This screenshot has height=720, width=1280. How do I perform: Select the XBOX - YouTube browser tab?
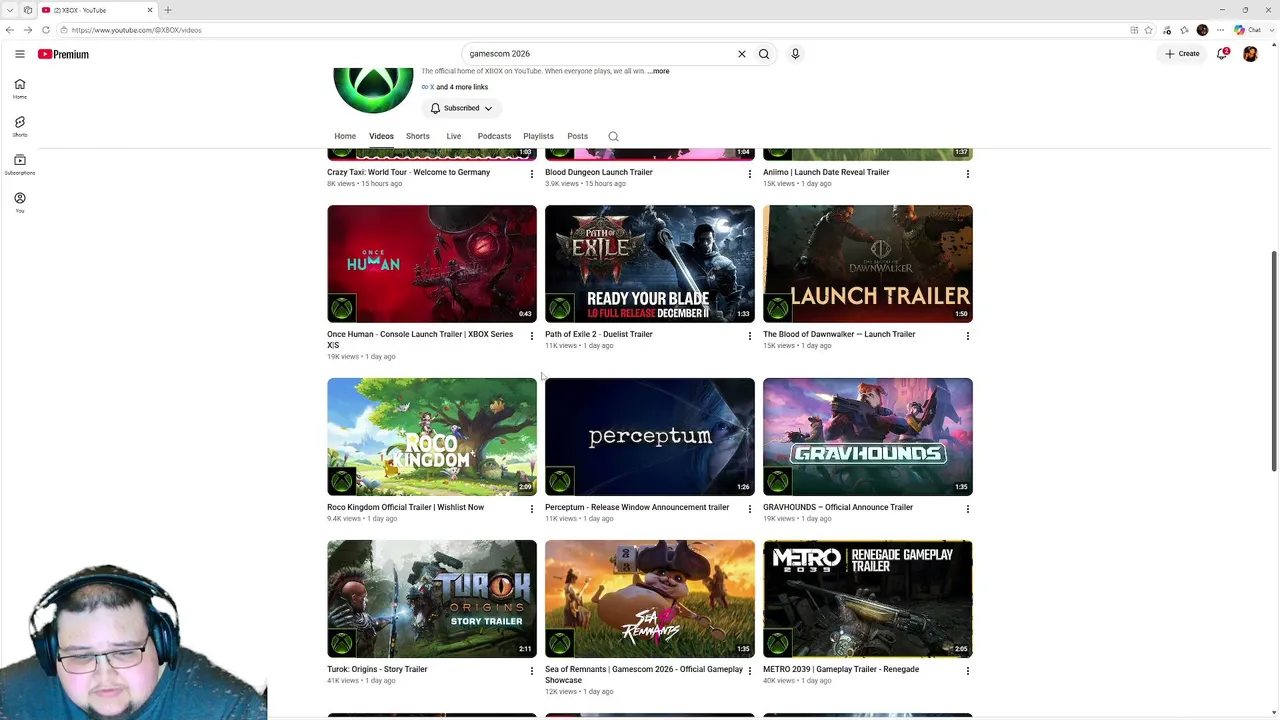click(97, 10)
